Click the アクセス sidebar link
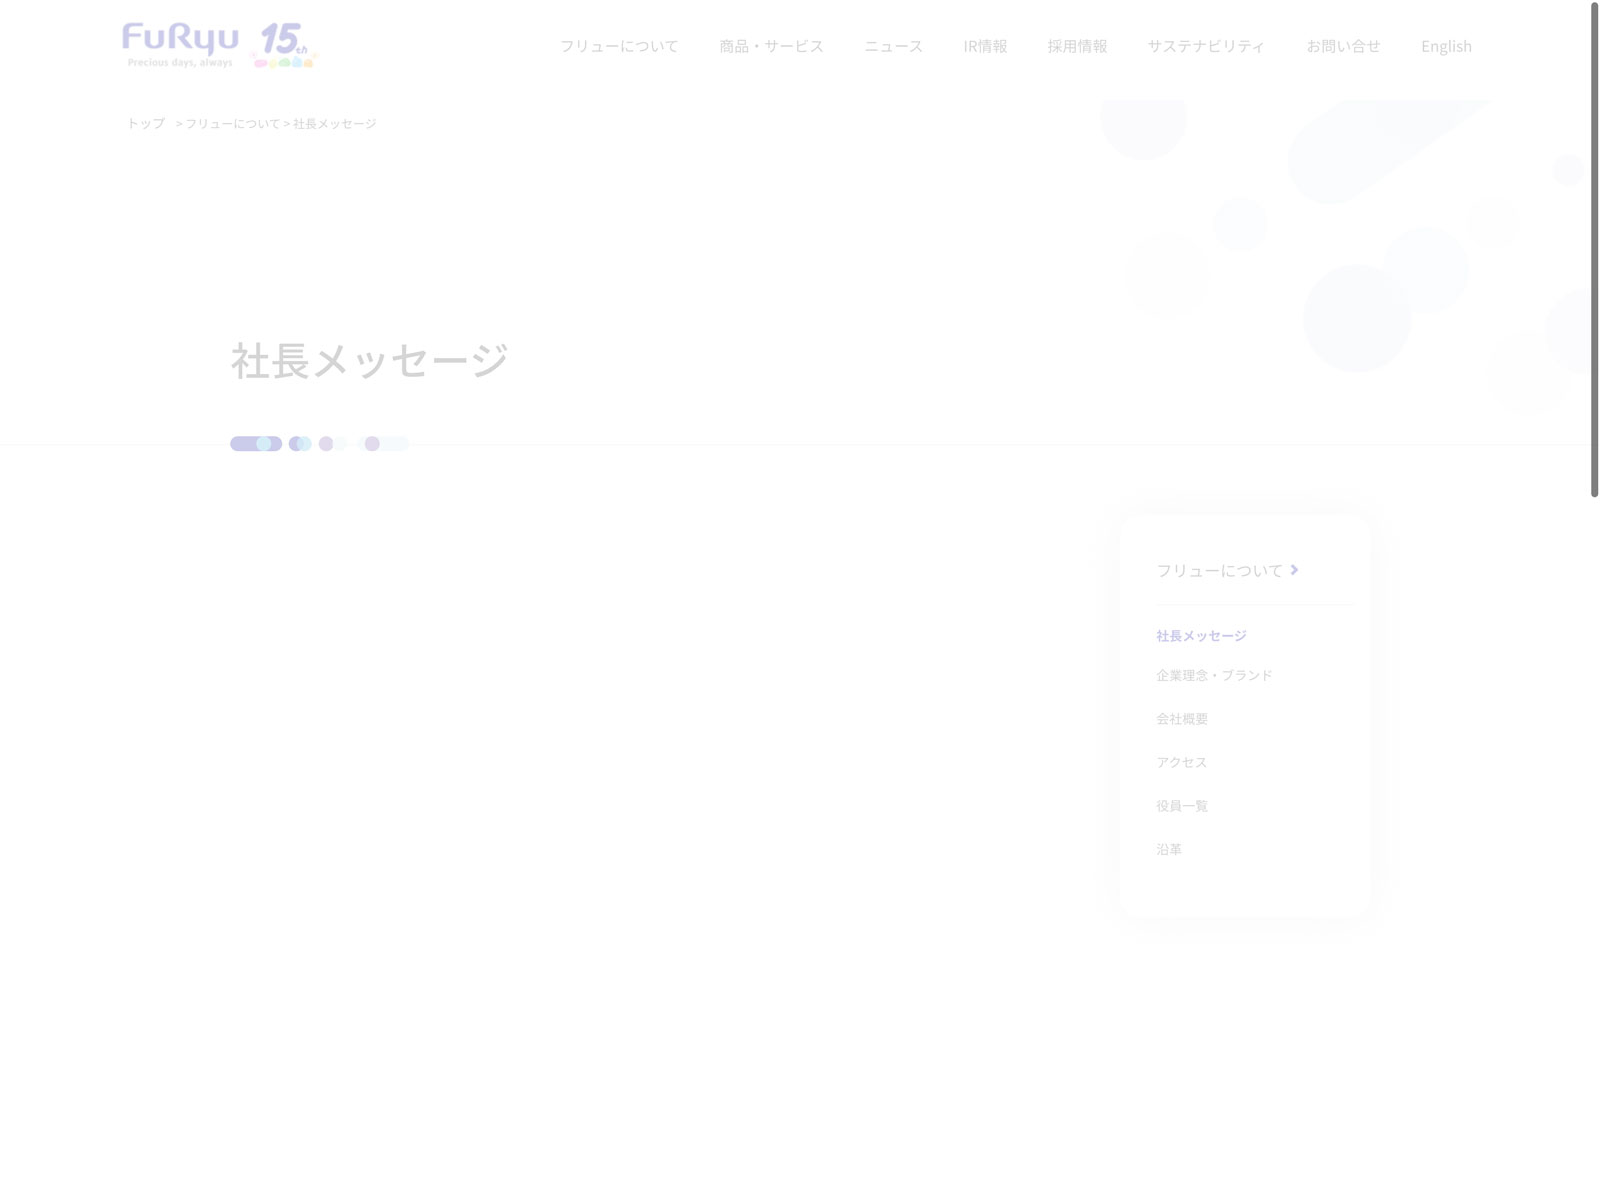The image size is (1600, 1200). pos(1181,762)
